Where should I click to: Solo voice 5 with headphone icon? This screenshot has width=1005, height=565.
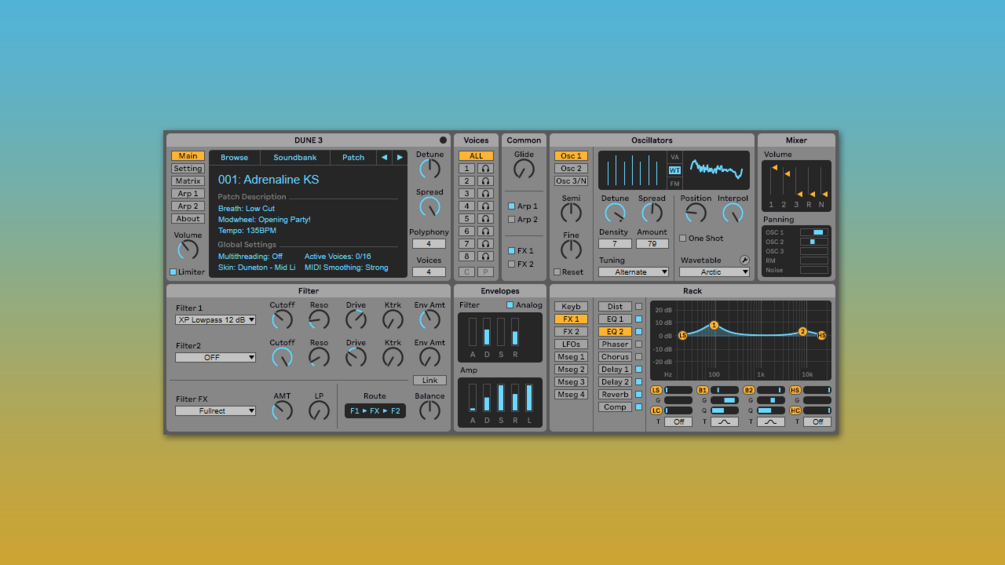(485, 218)
